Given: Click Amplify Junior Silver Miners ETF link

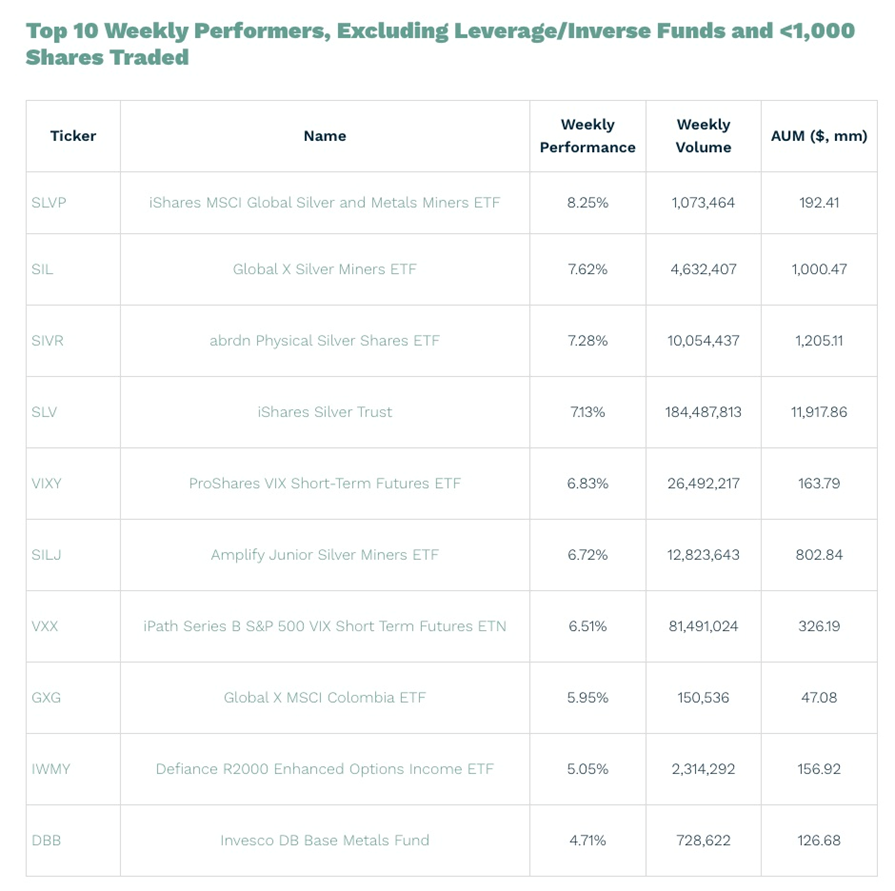Looking at the screenshot, I should click(x=324, y=555).
